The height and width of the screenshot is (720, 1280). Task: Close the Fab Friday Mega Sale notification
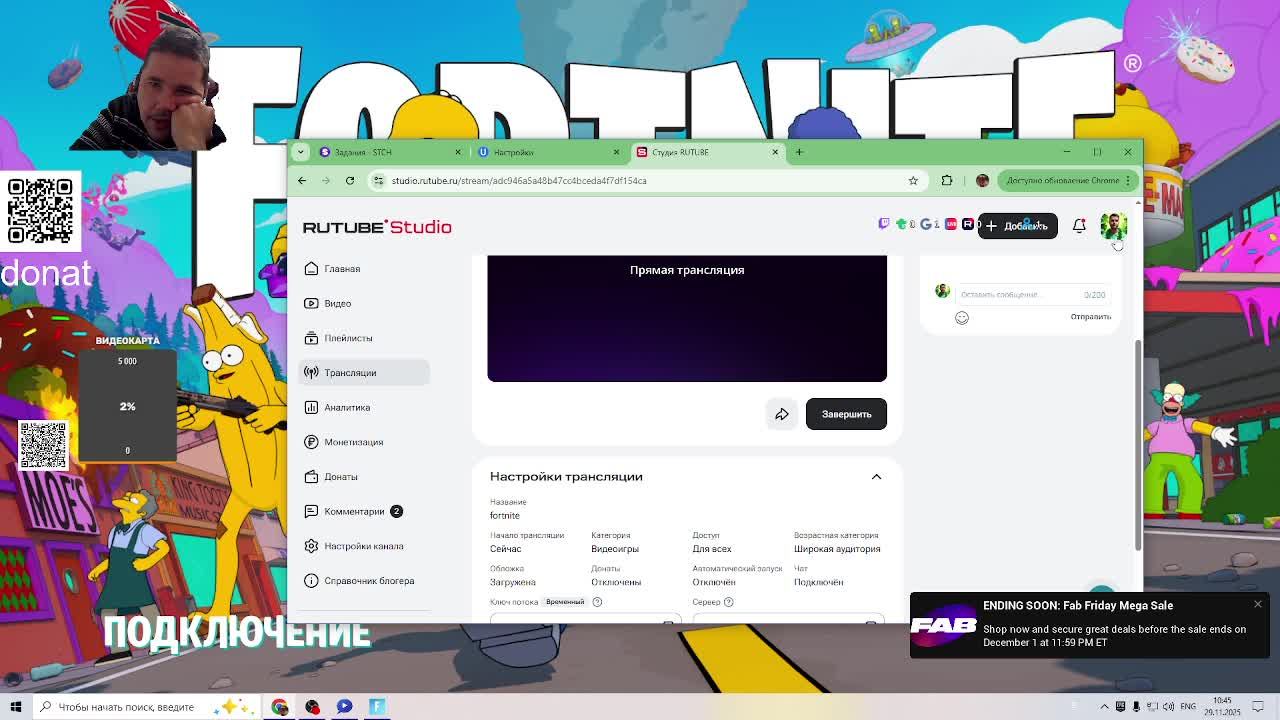(1258, 604)
